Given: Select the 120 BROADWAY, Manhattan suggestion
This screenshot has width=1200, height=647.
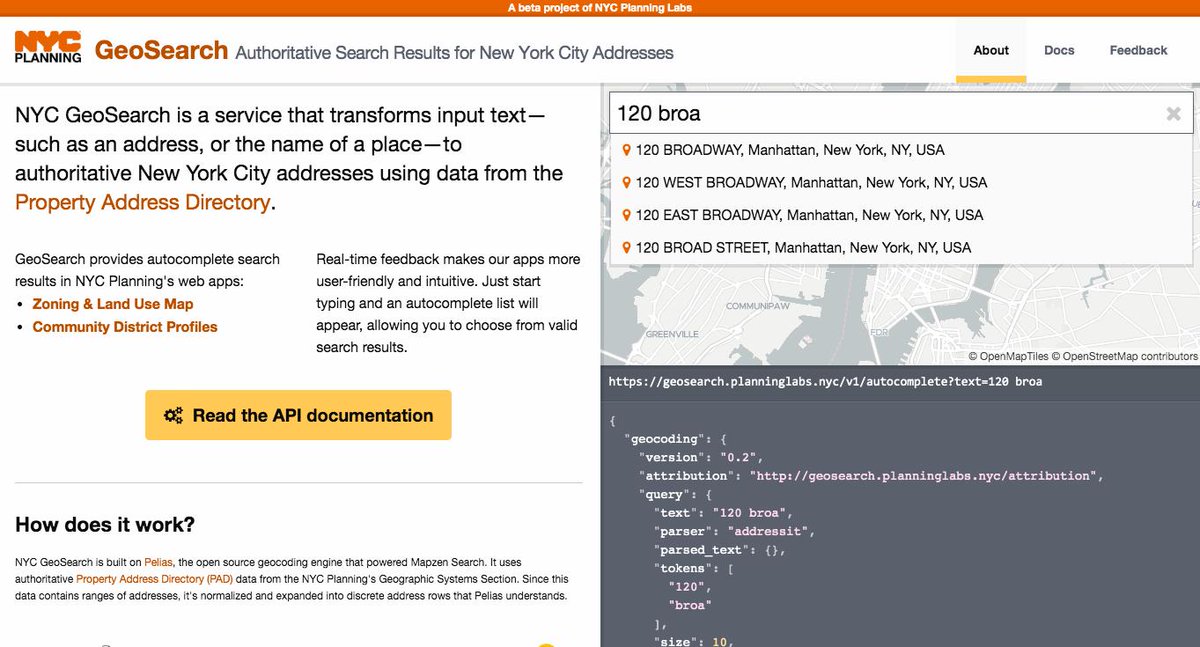Looking at the screenshot, I should 901,150.
